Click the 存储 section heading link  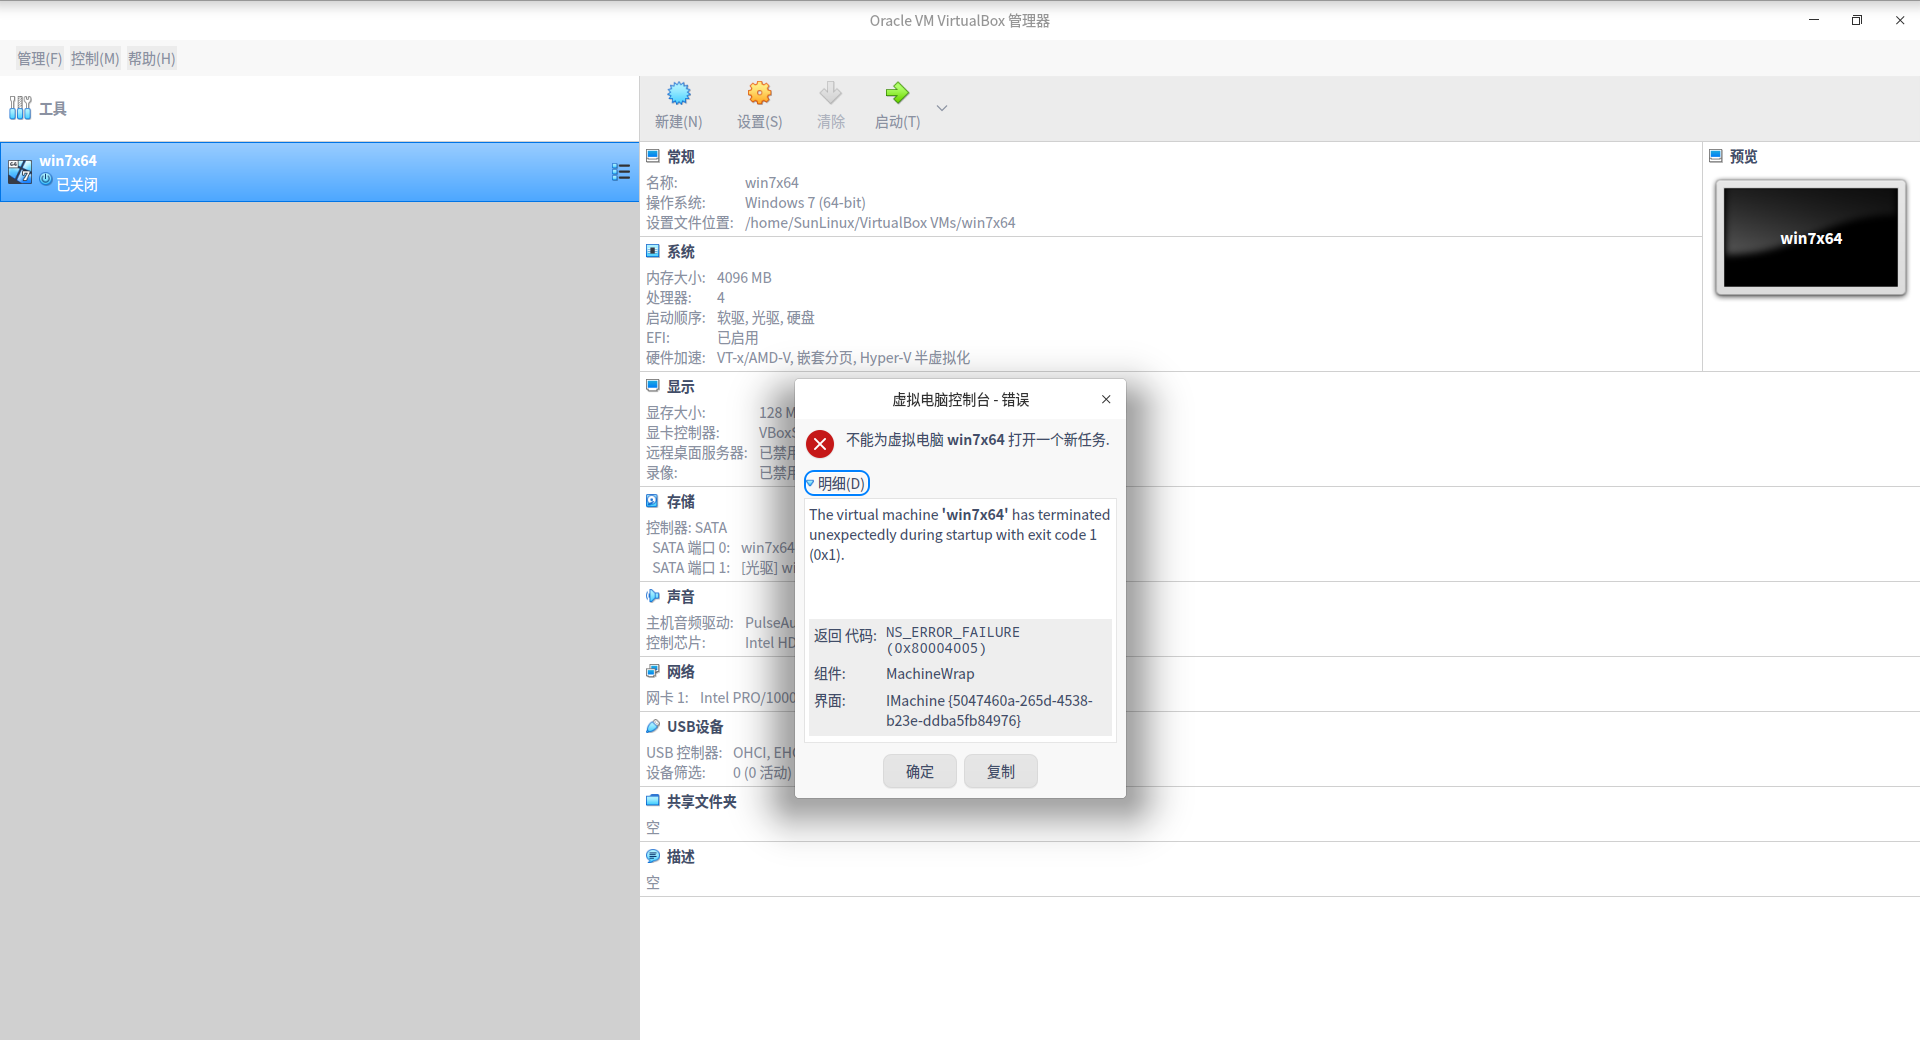[x=681, y=502]
